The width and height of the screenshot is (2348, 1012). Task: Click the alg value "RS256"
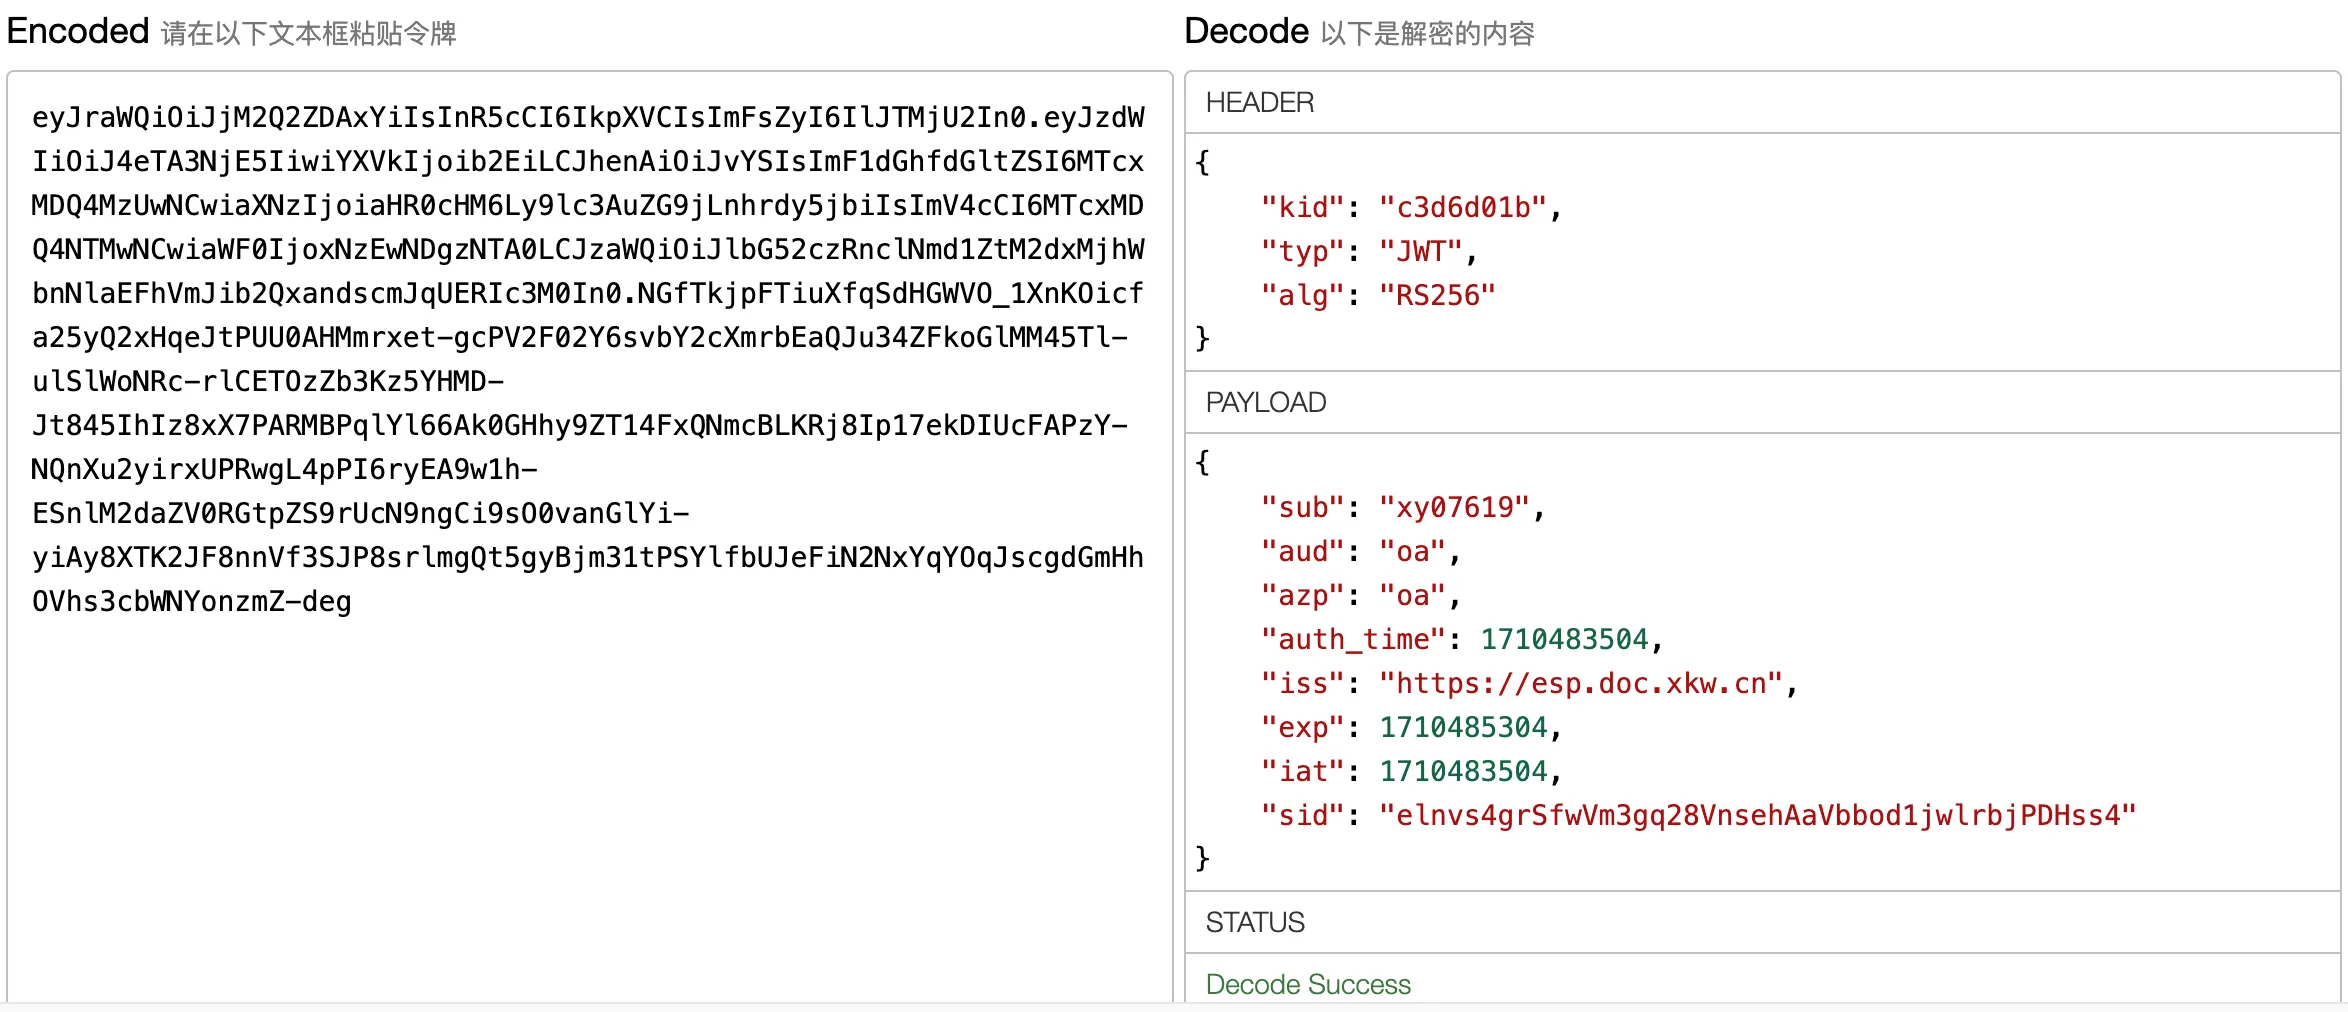(1436, 296)
